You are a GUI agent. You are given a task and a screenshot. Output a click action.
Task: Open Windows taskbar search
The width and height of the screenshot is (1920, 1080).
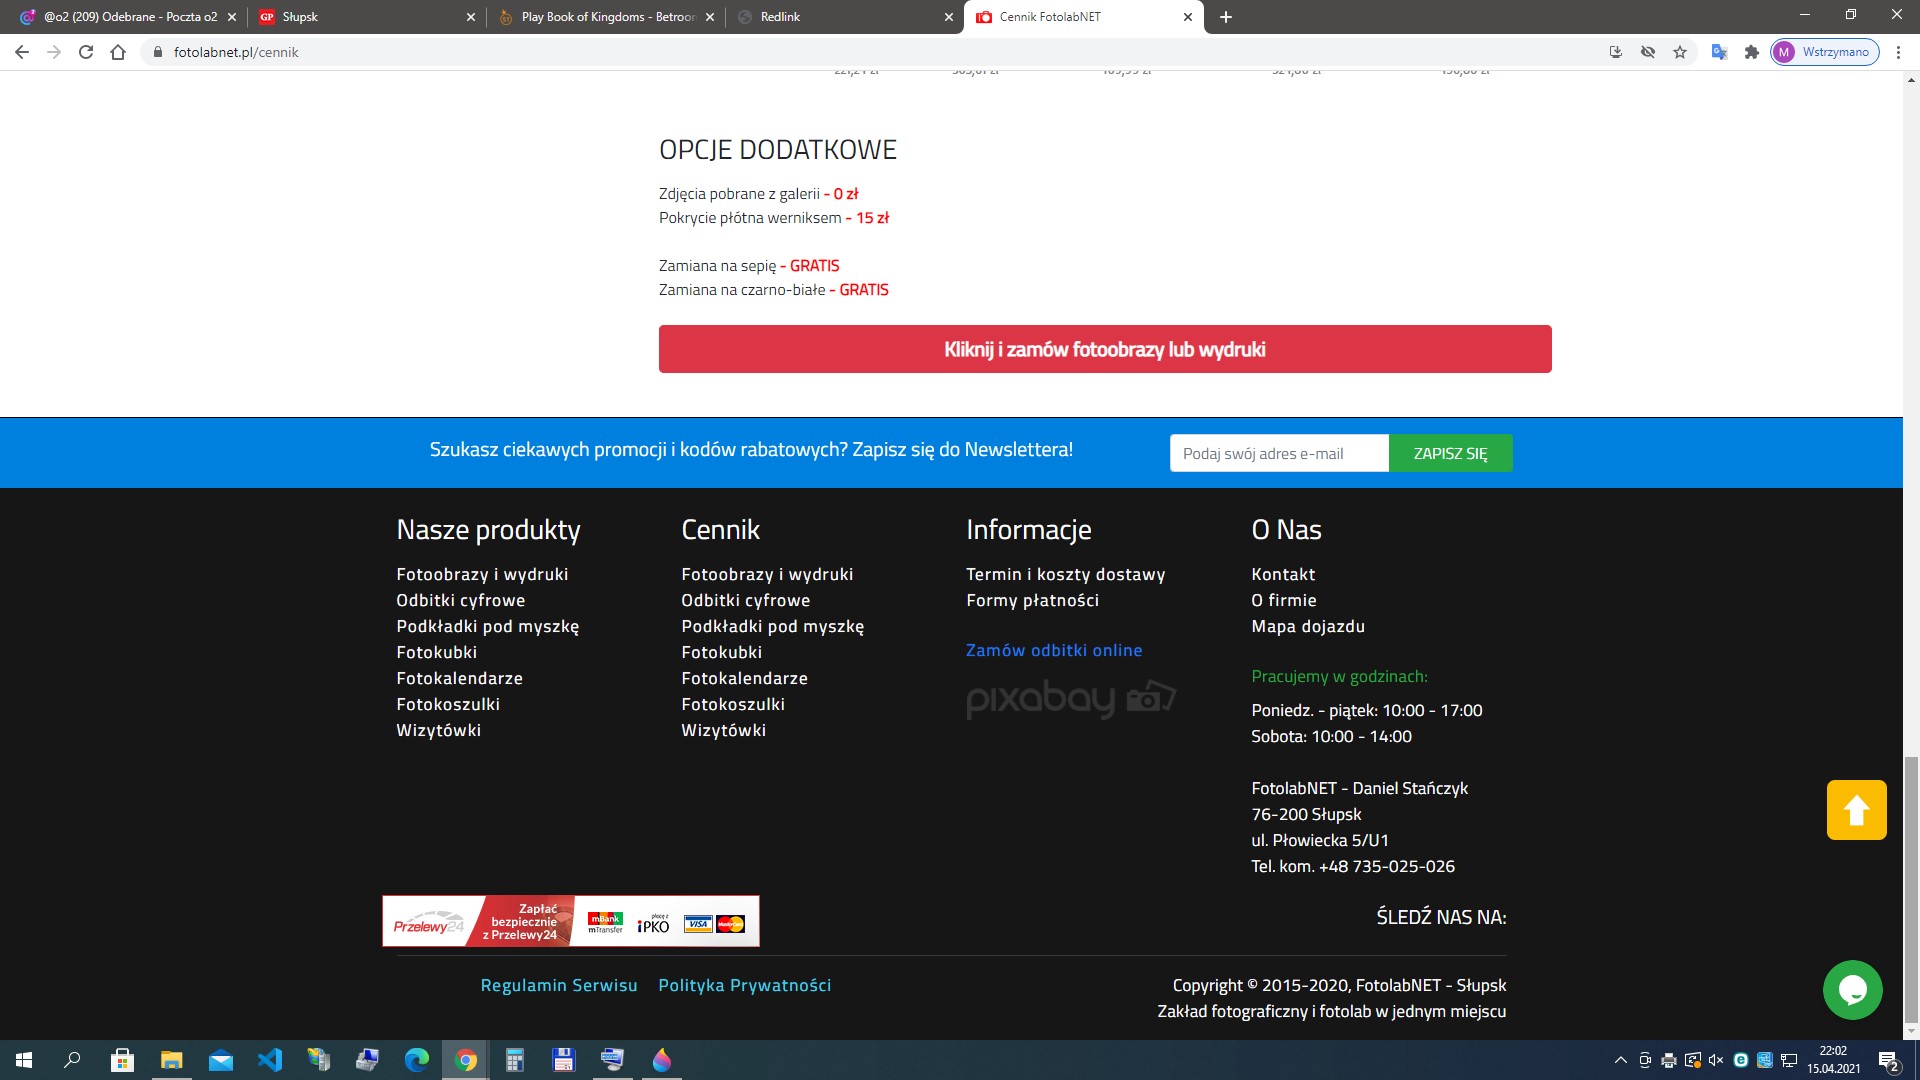(72, 1060)
